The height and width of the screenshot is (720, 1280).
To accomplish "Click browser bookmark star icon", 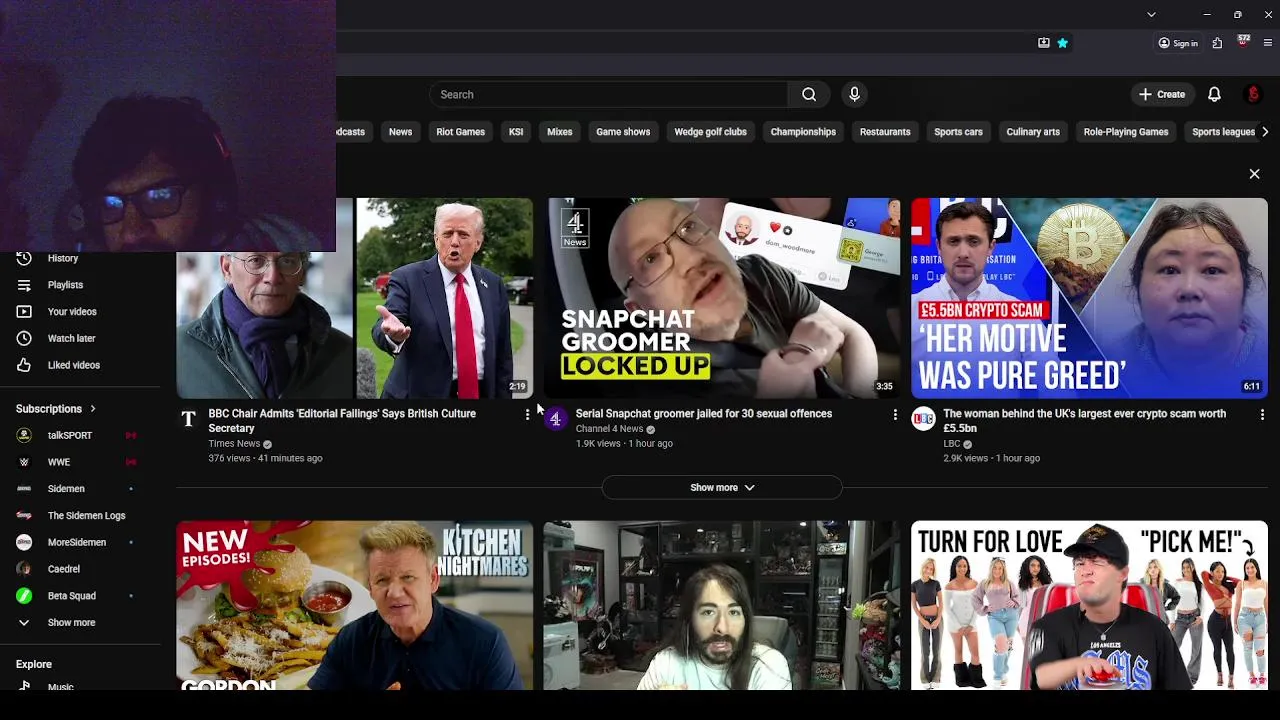I will pyautogui.click(x=1062, y=43).
